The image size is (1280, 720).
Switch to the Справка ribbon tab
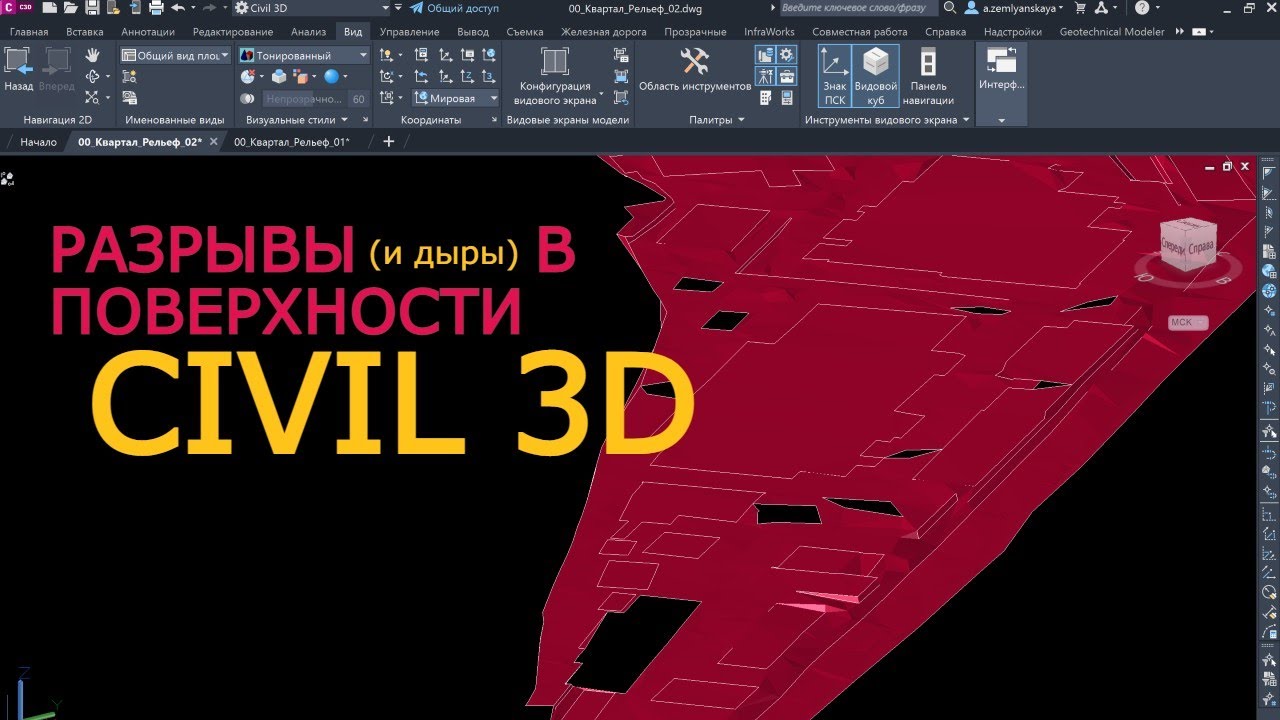click(945, 32)
